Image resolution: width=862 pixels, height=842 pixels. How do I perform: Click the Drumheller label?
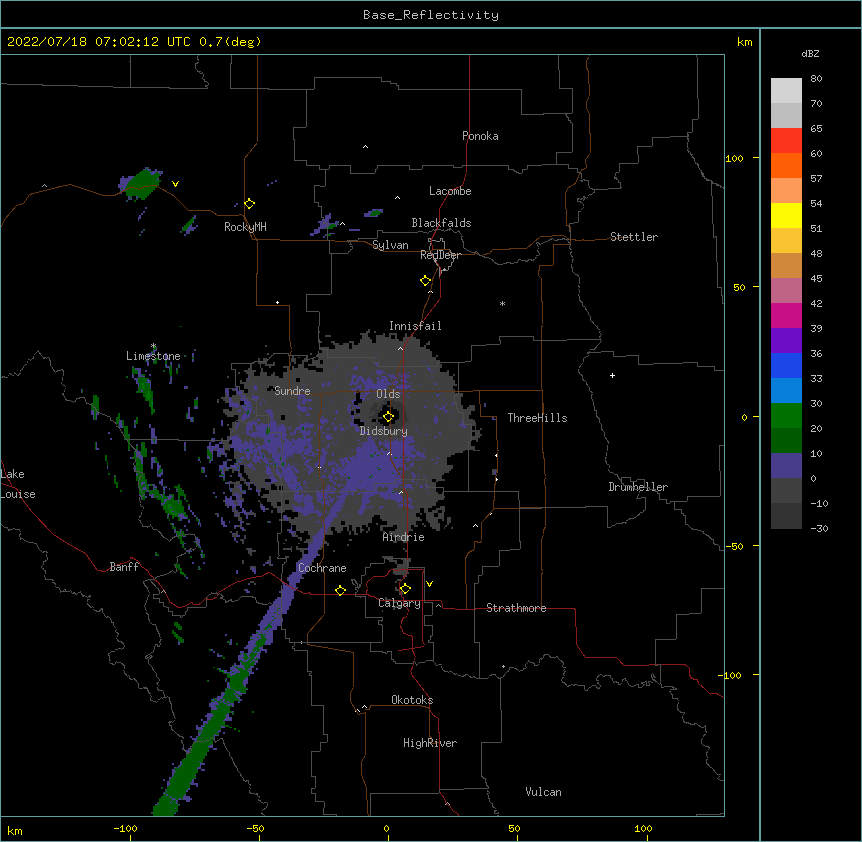pos(638,487)
